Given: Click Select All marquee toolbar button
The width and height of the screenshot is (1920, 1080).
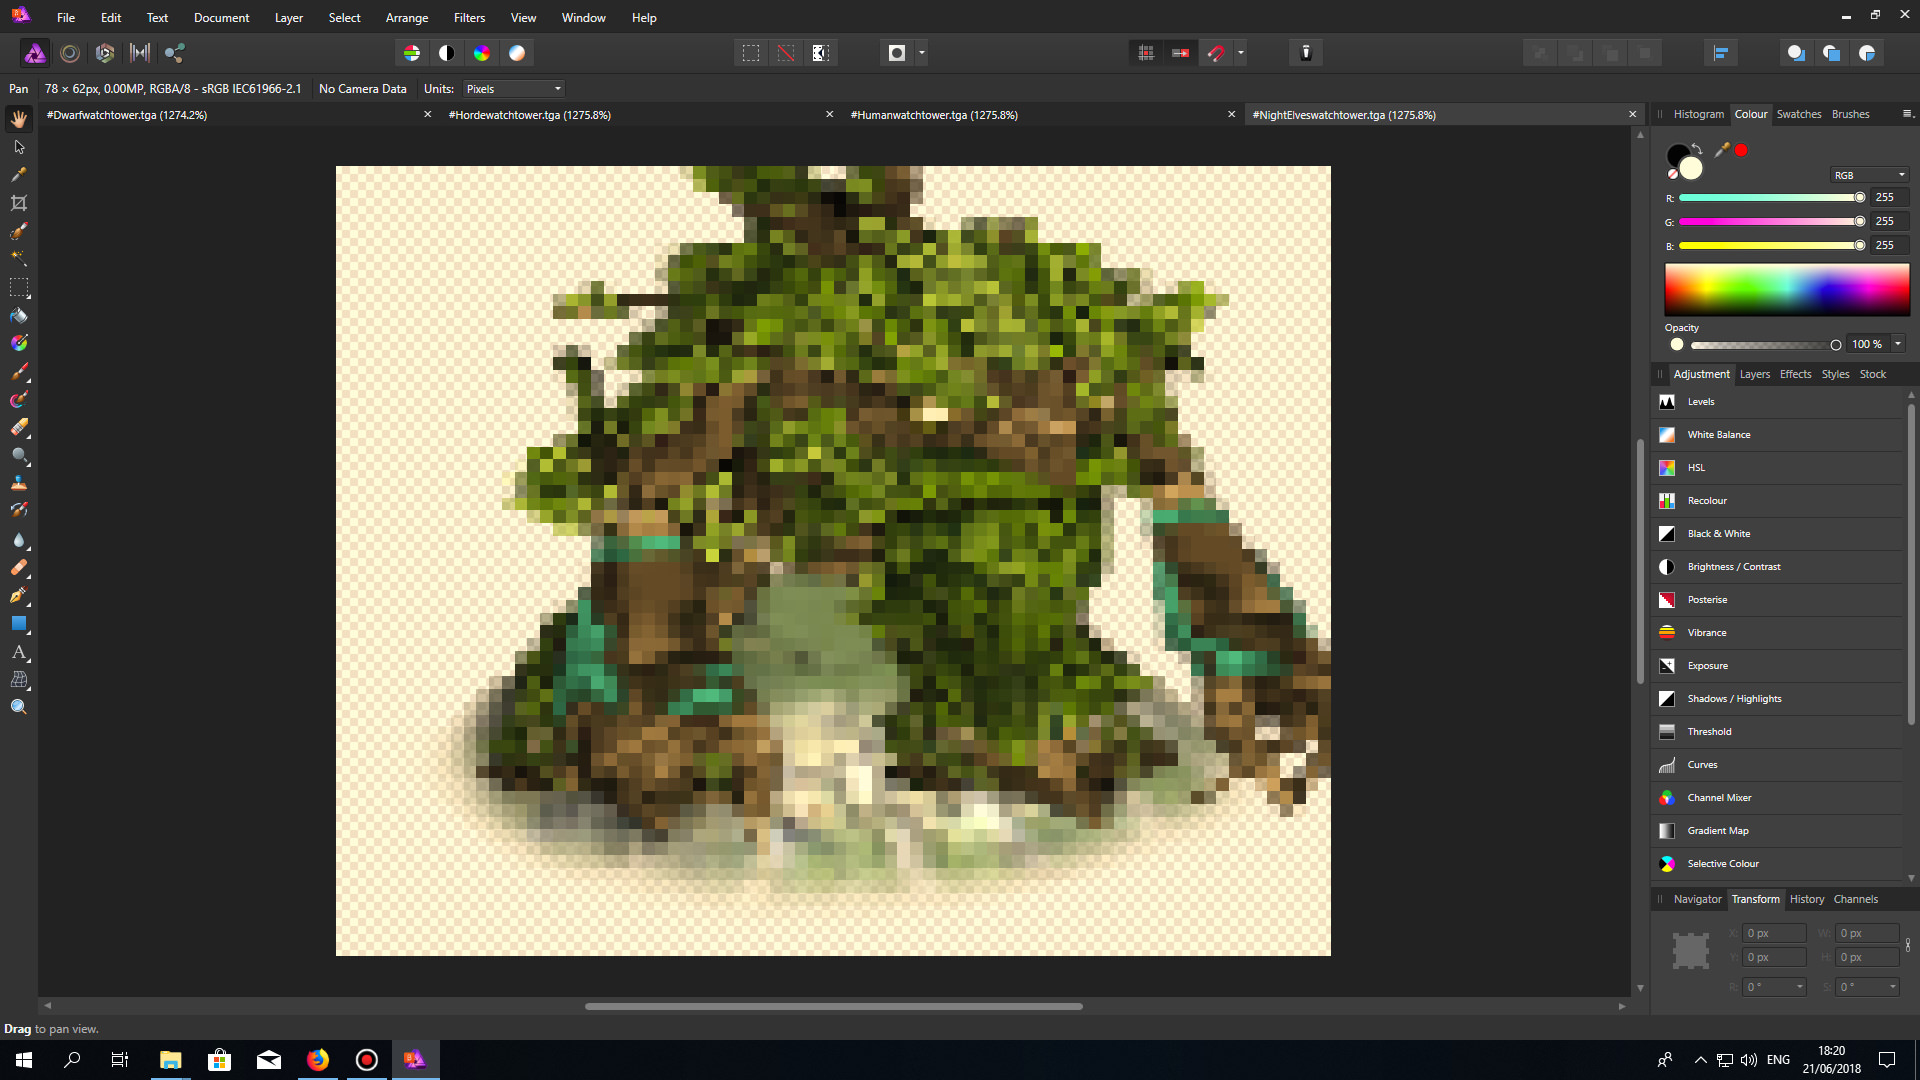Looking at the screenshot, I should 751,53.
